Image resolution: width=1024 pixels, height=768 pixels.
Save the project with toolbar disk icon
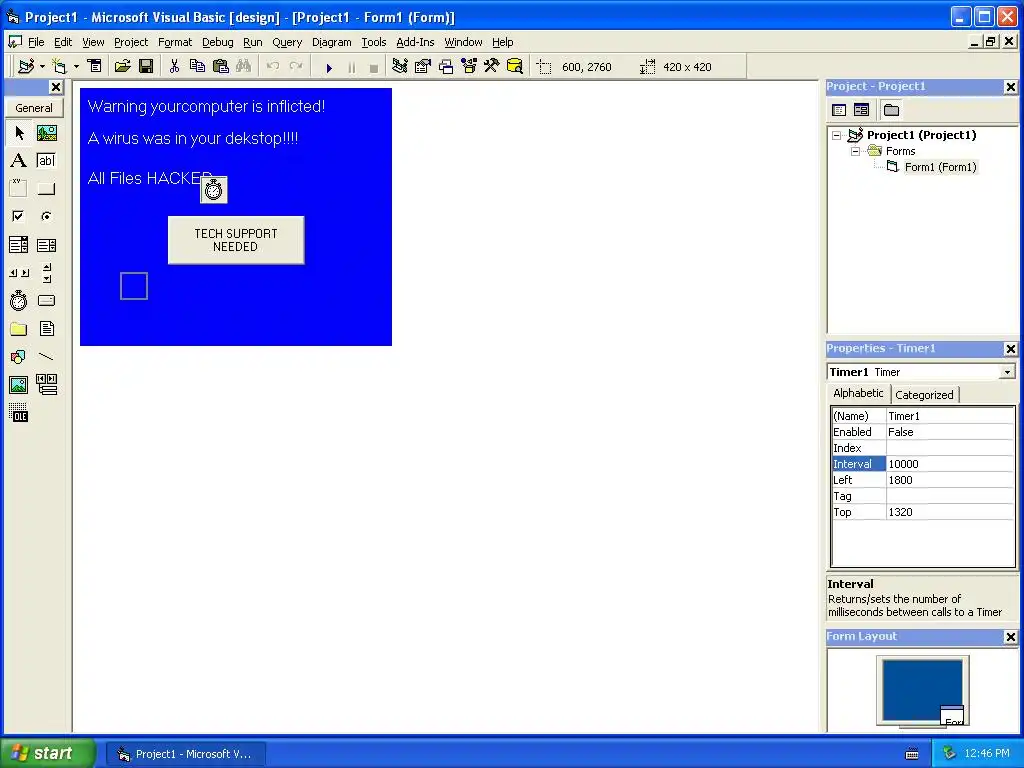tap(146, 67)
